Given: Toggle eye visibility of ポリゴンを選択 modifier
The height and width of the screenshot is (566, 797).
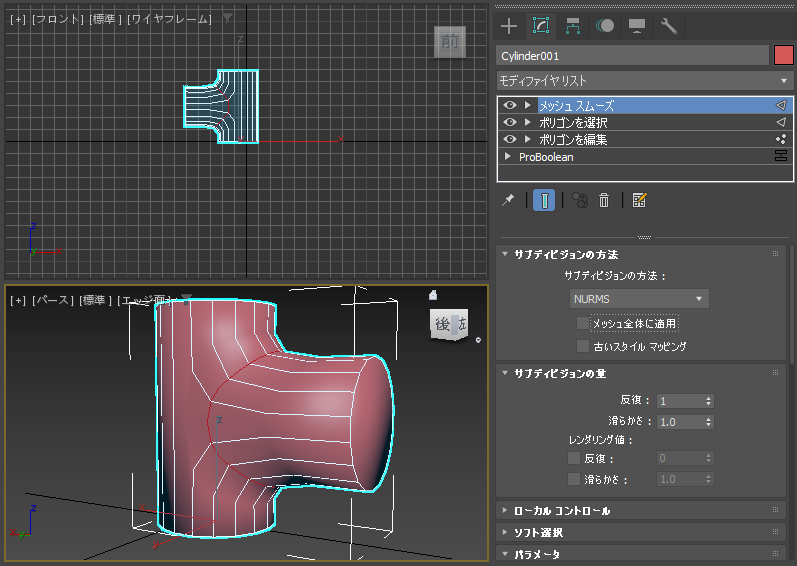Looking at the screenshot, I should 510,122.
